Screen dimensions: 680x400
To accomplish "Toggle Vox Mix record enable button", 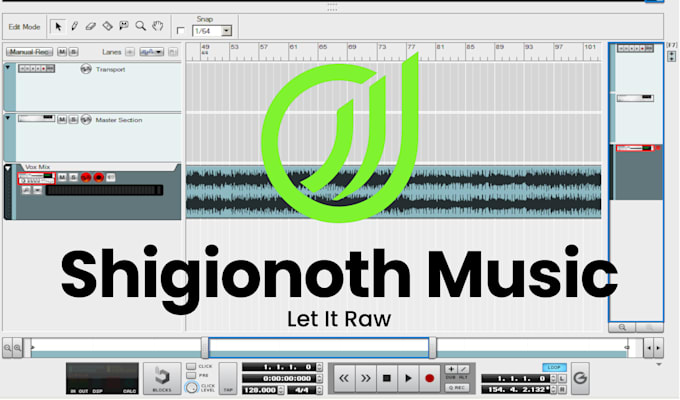I will pyautogui.click(x=98, y=177).
